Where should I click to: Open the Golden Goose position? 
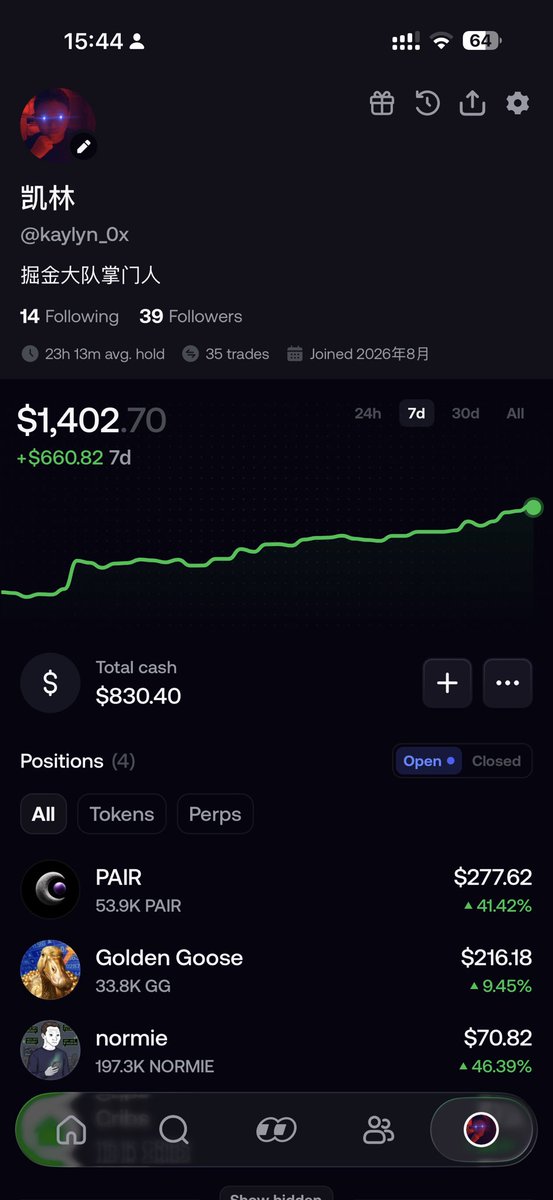coord(276,969)
